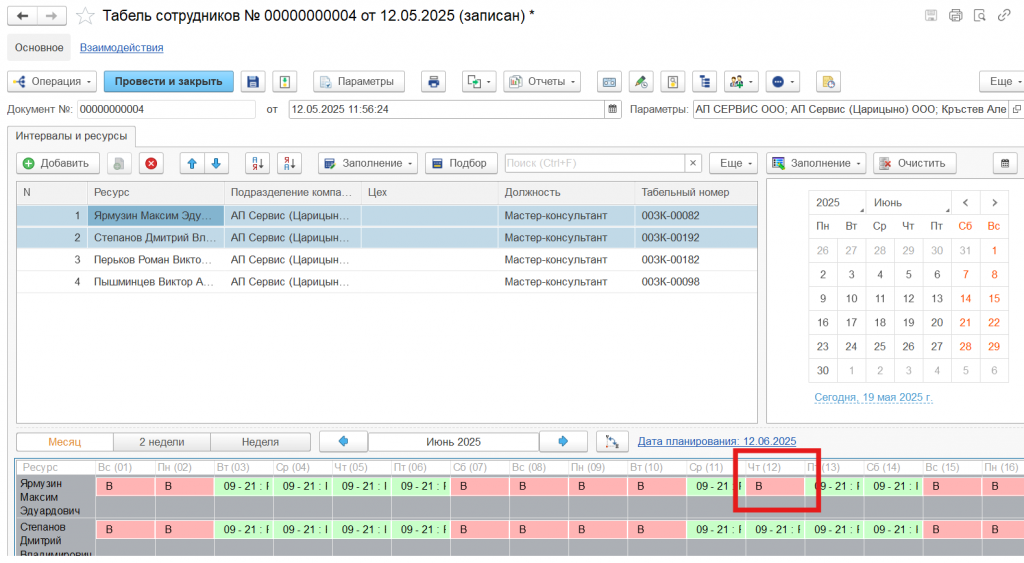The width and height of the screenshot is (1024, 563).
Task: Click the Дата планирования link
Action: point(716,441)
